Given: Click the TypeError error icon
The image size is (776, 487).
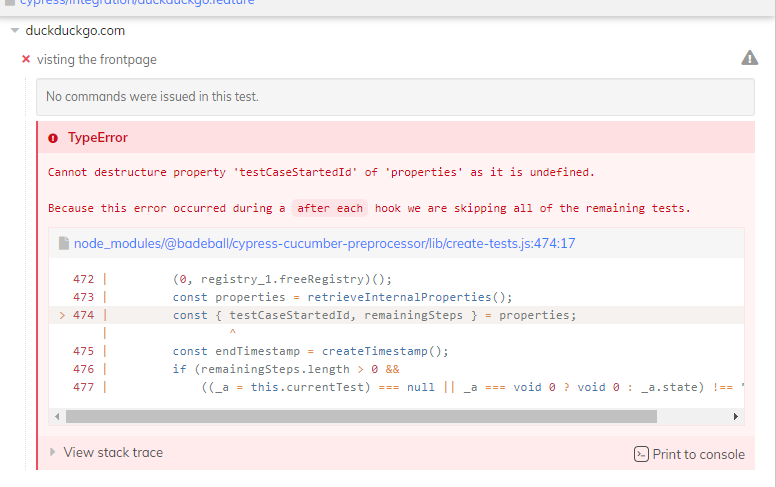Looking at the screenshot, I should click(53, 138).
